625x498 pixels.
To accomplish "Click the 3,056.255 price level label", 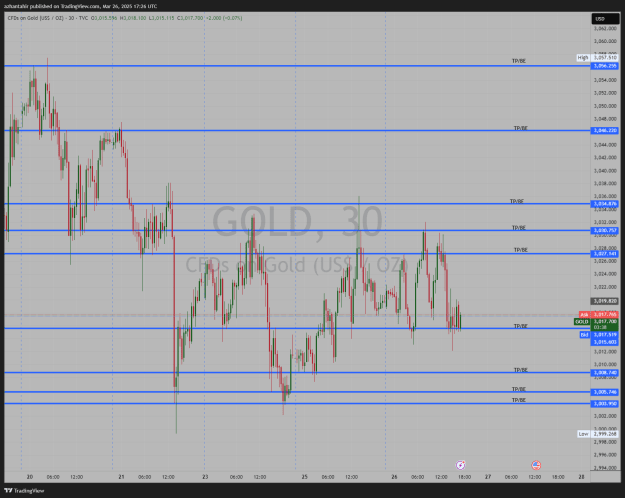I will click(605, 66).
